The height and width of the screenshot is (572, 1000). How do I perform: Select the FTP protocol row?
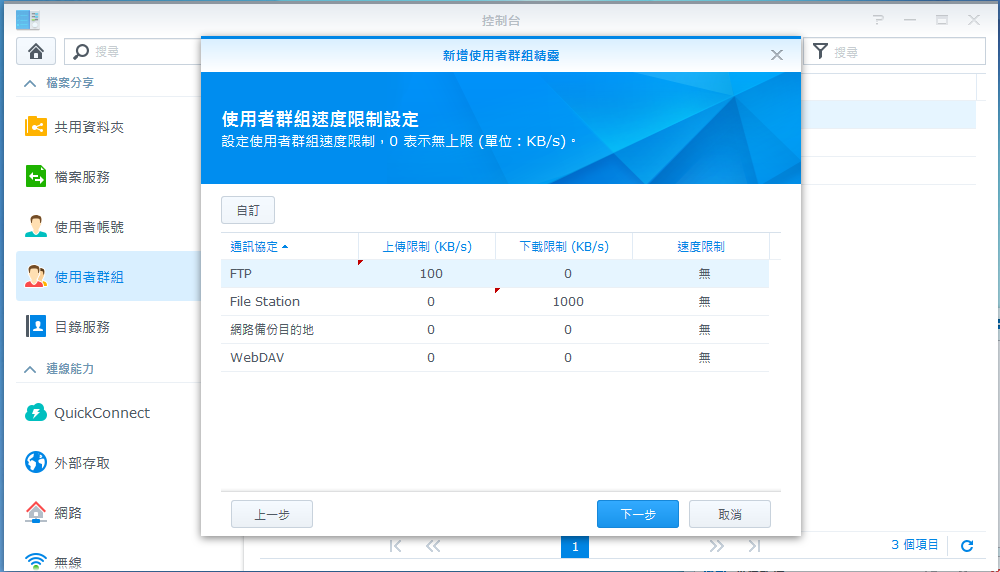[x=495, y=274]
